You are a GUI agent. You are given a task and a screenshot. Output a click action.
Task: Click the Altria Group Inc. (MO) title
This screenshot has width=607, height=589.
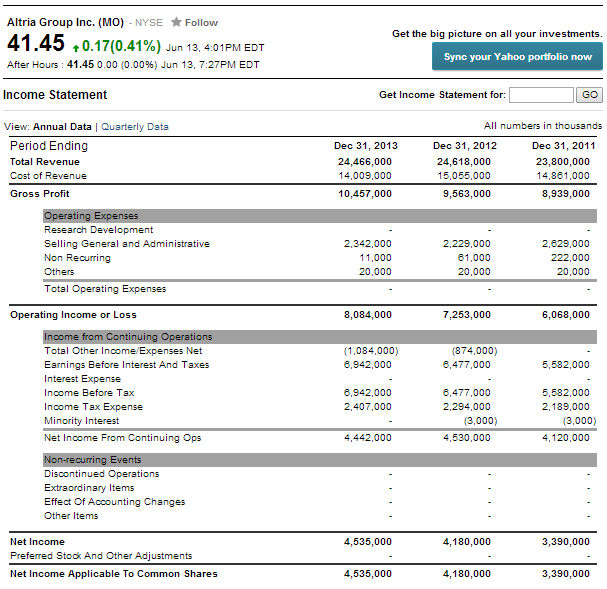tap(65, 22)
